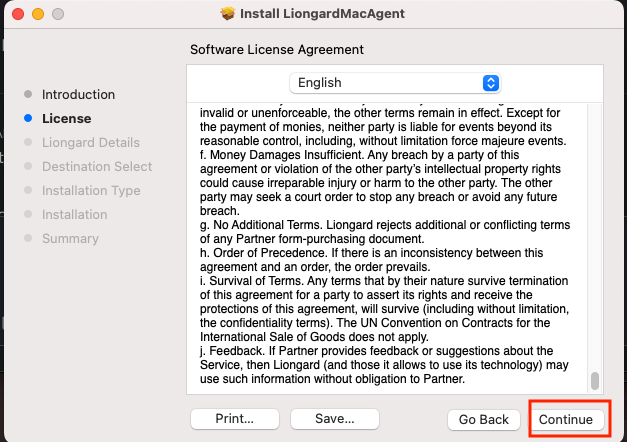Click the red close window button
Screen dimensions: 627x442
tap(18, 14)
